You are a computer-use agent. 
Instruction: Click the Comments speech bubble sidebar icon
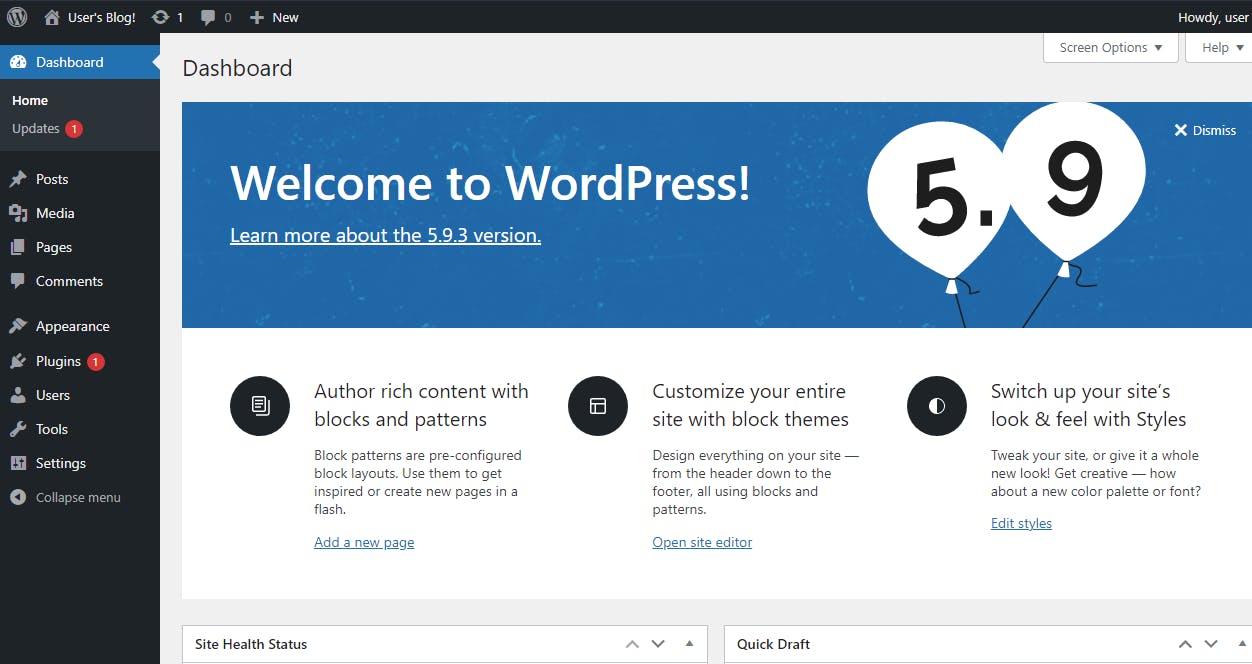(18, 281)
